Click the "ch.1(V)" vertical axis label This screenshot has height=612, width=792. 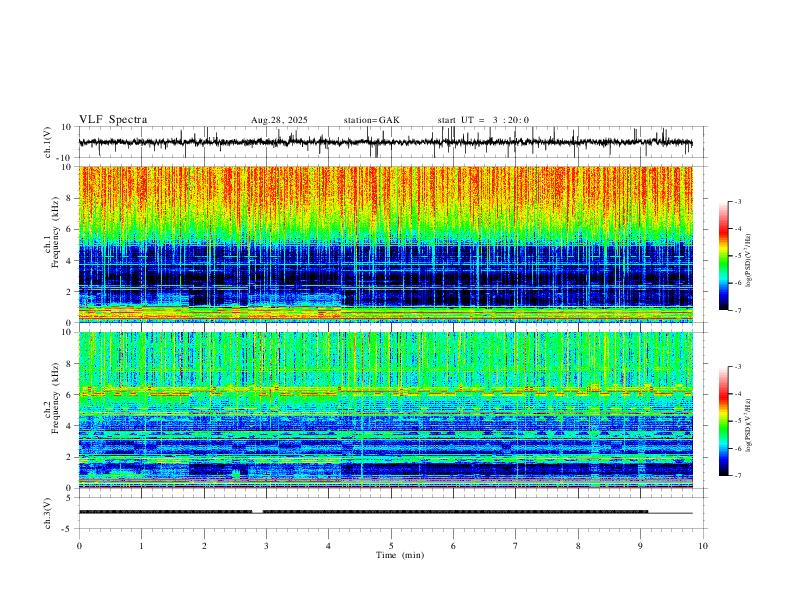point(48,142)
